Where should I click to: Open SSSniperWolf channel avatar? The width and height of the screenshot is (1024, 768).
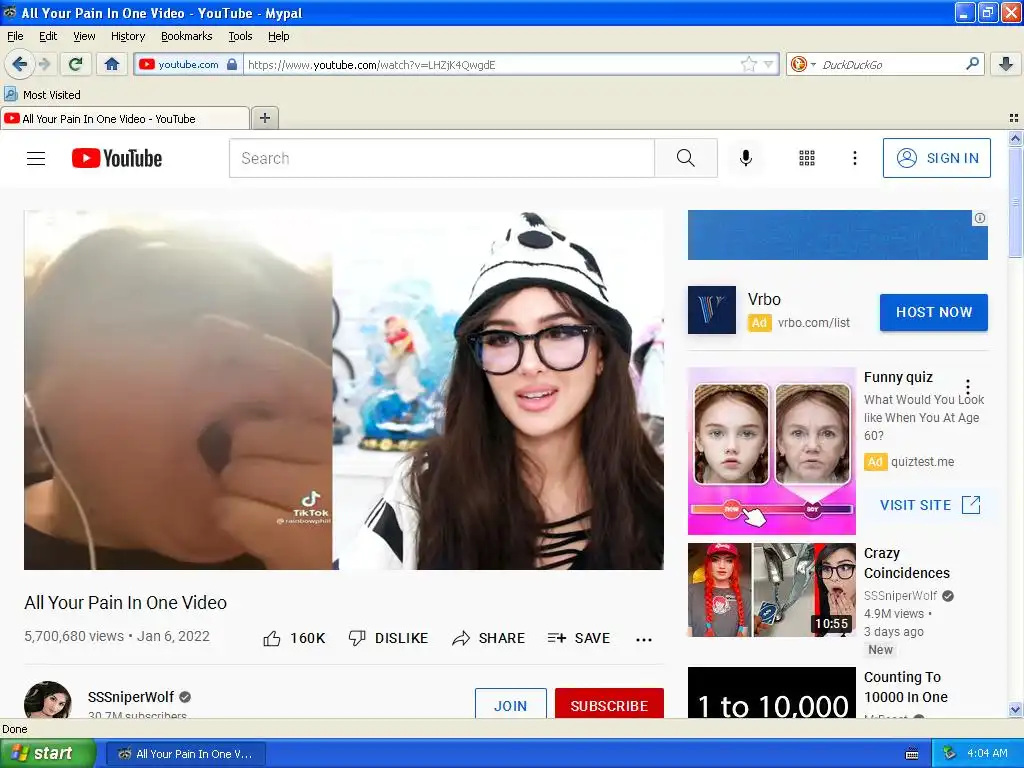point(48,700)
